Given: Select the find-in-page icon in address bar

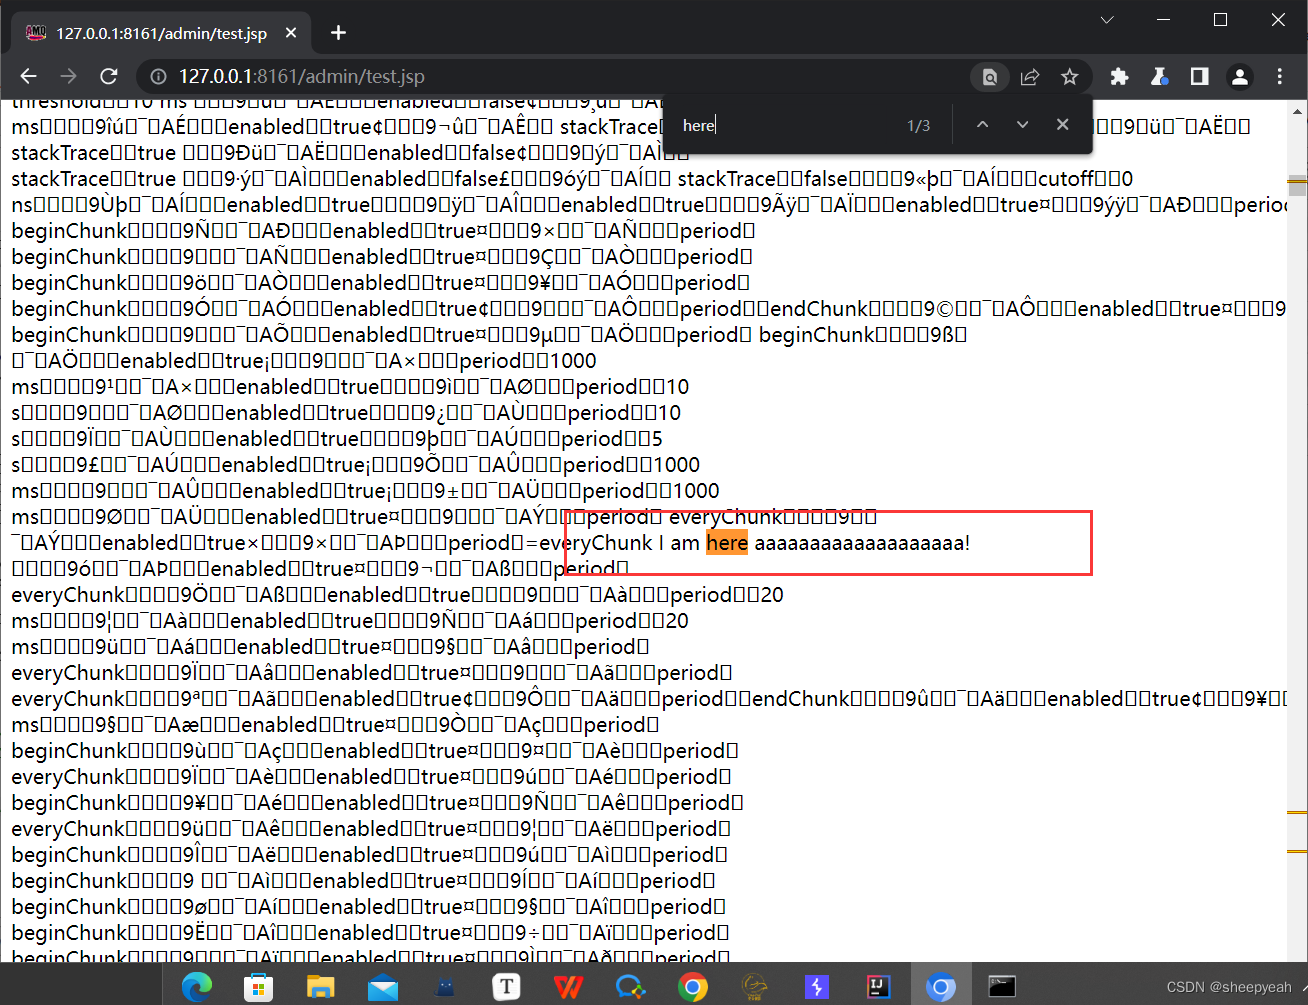Looking at the screenshot, I should coord(989,76).
